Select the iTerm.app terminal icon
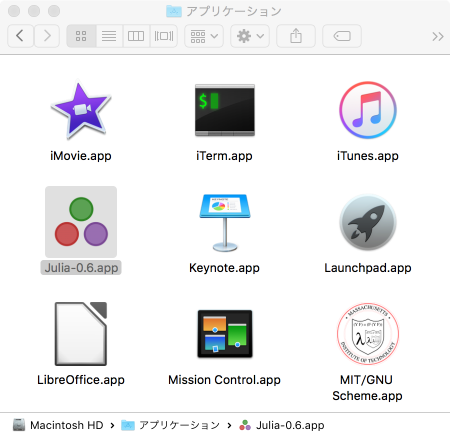Image resolution: width=450 pixels, height=436 pixels. [x=225, y=110]
